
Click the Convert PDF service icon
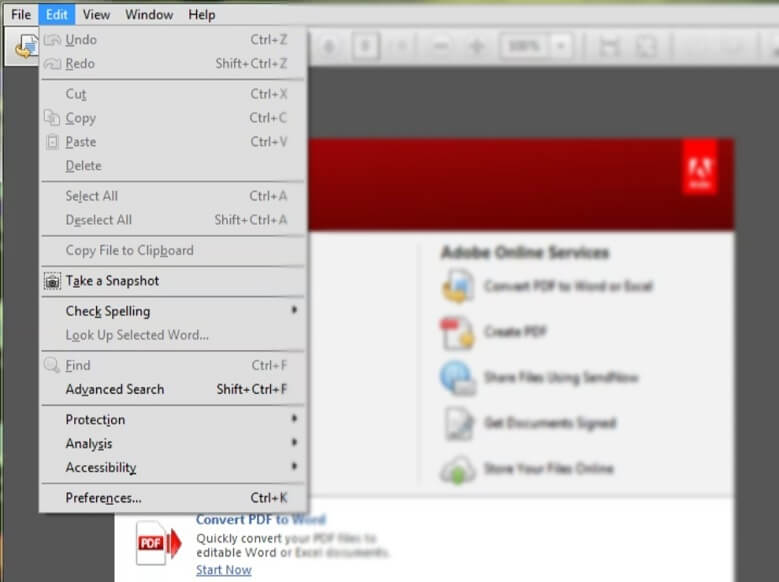(x=457, y=286)
